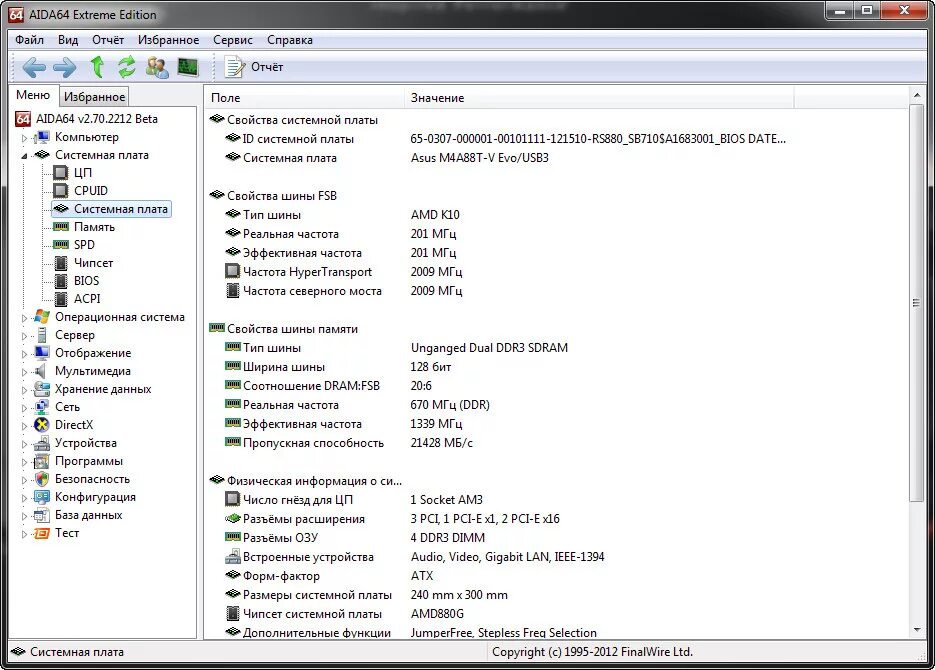
Task: Select the Системная плата subitem in tree
Action: [x=112, y=209]
